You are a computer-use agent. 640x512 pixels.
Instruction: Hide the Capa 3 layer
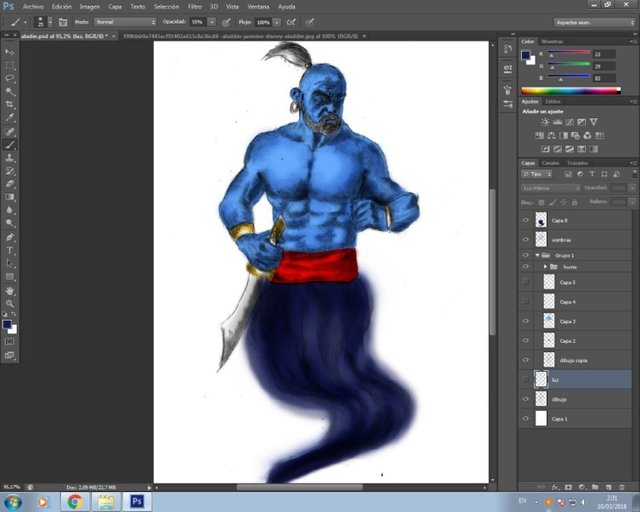pyautogui.click(x=526, y=321)
